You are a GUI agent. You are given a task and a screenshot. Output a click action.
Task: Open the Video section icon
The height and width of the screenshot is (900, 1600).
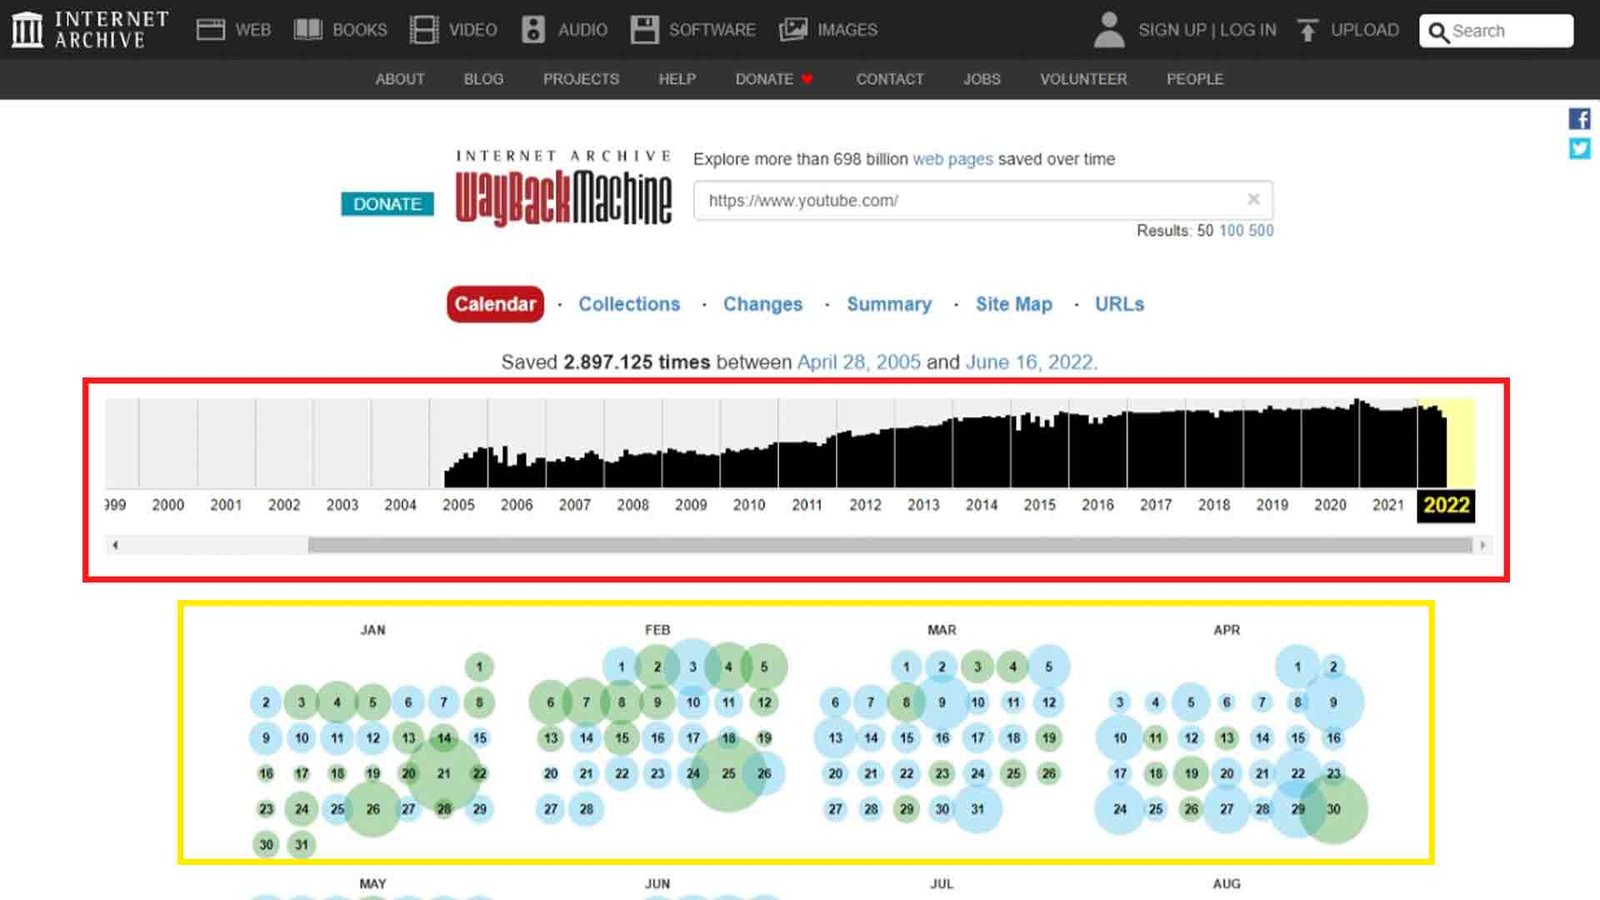[x=424, y=30]
